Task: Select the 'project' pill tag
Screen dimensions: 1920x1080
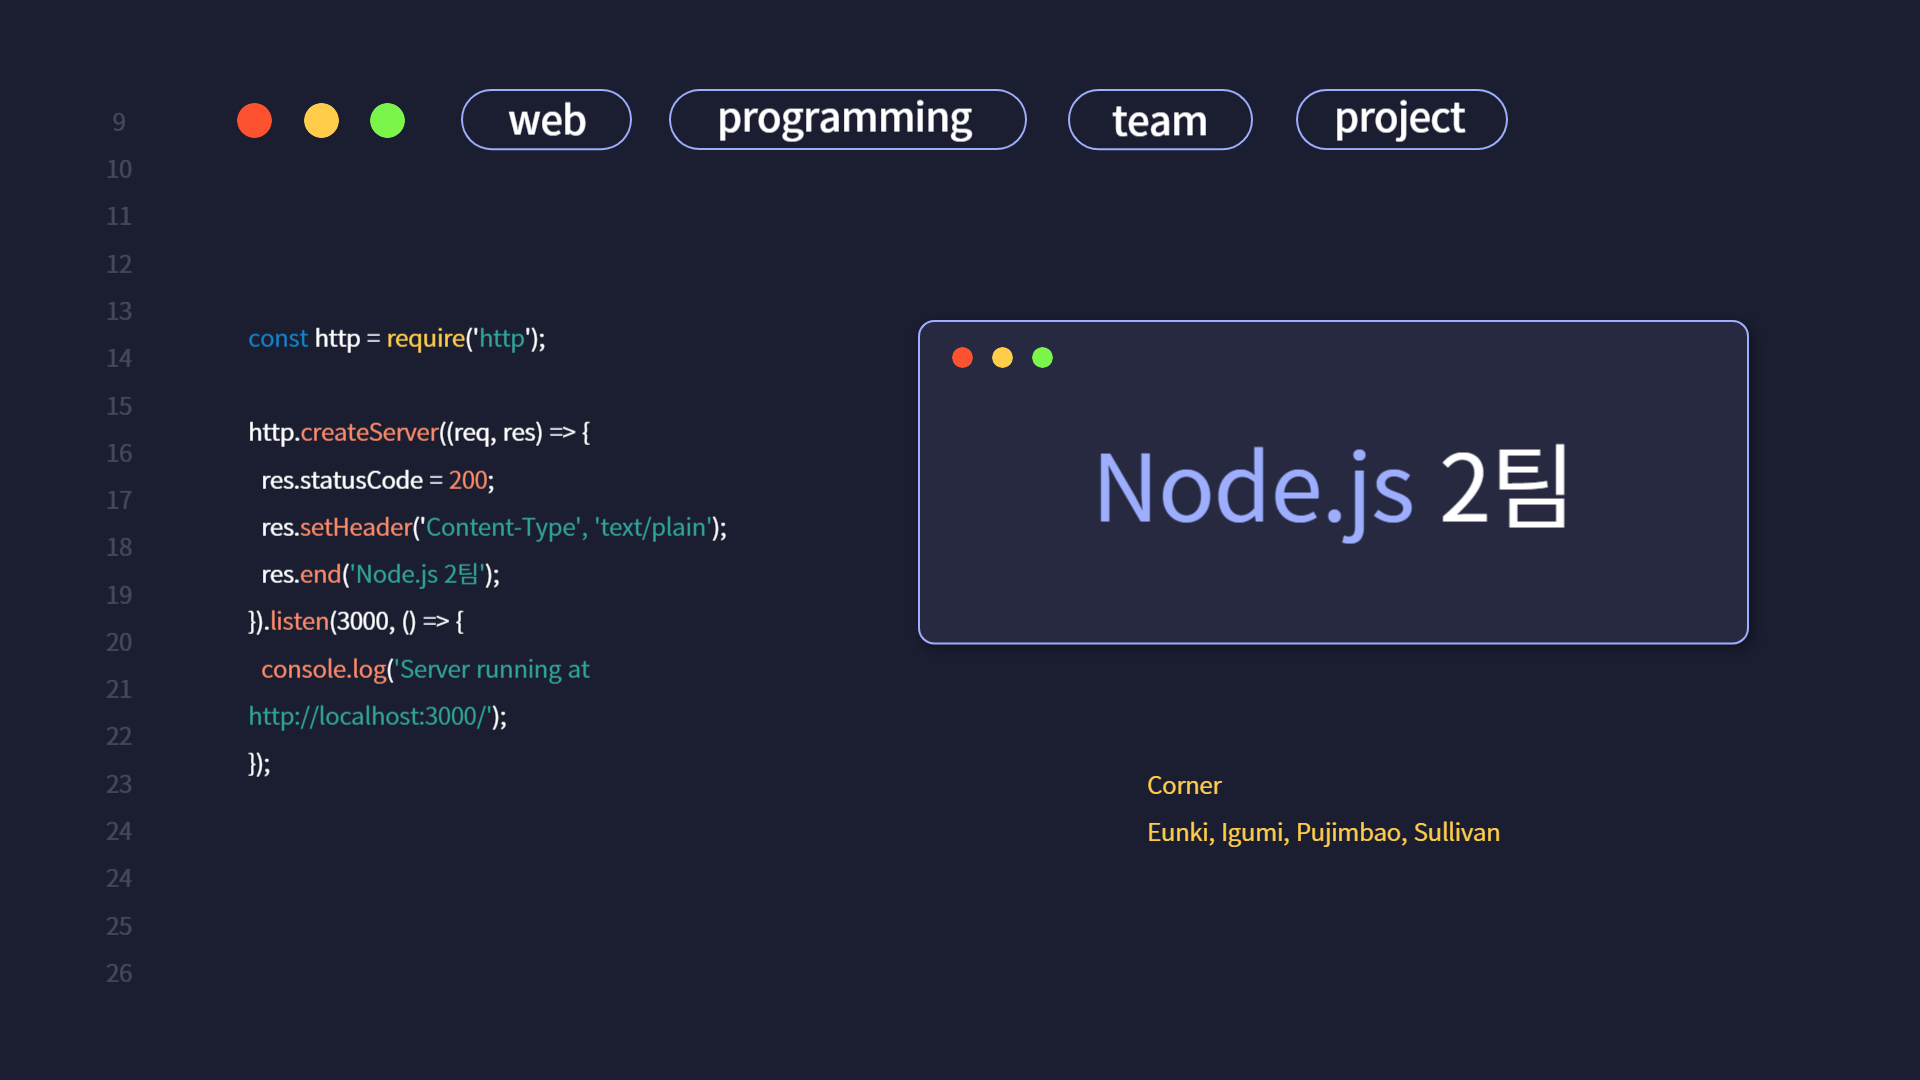Action: click(1401, 120)
